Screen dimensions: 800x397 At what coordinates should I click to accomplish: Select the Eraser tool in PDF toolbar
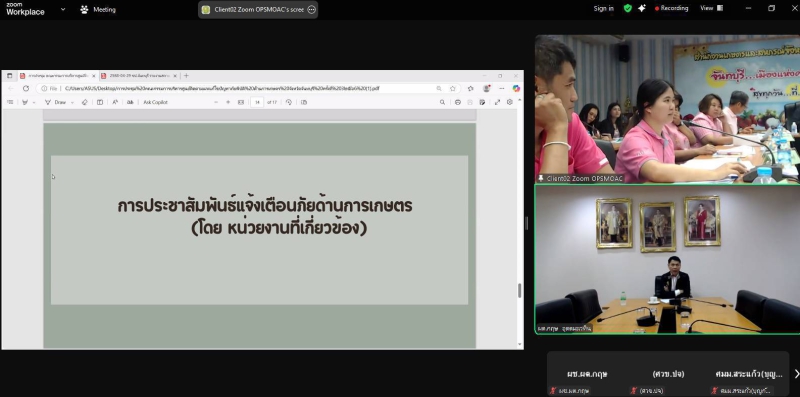point(85,102)
